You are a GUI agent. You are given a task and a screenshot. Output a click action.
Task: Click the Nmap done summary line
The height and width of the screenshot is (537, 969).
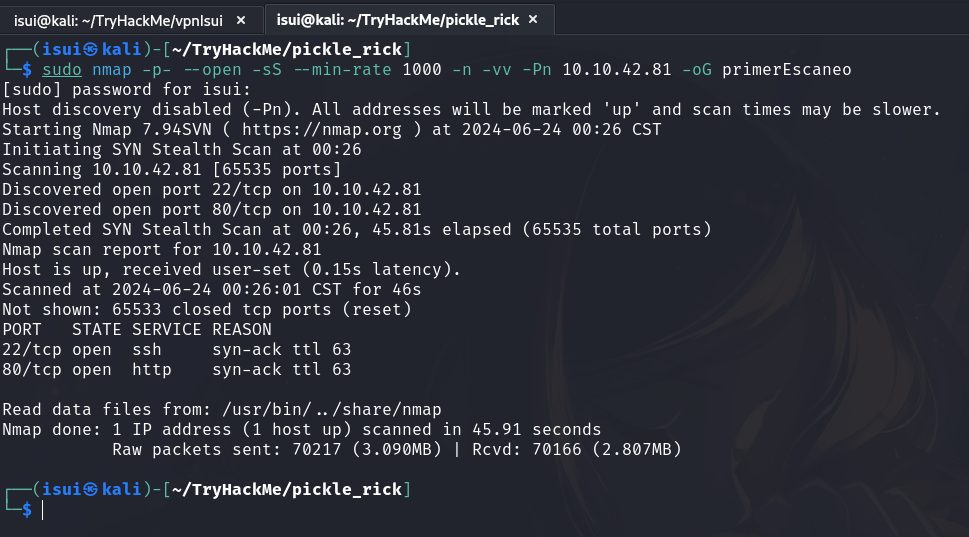point(300,429)
